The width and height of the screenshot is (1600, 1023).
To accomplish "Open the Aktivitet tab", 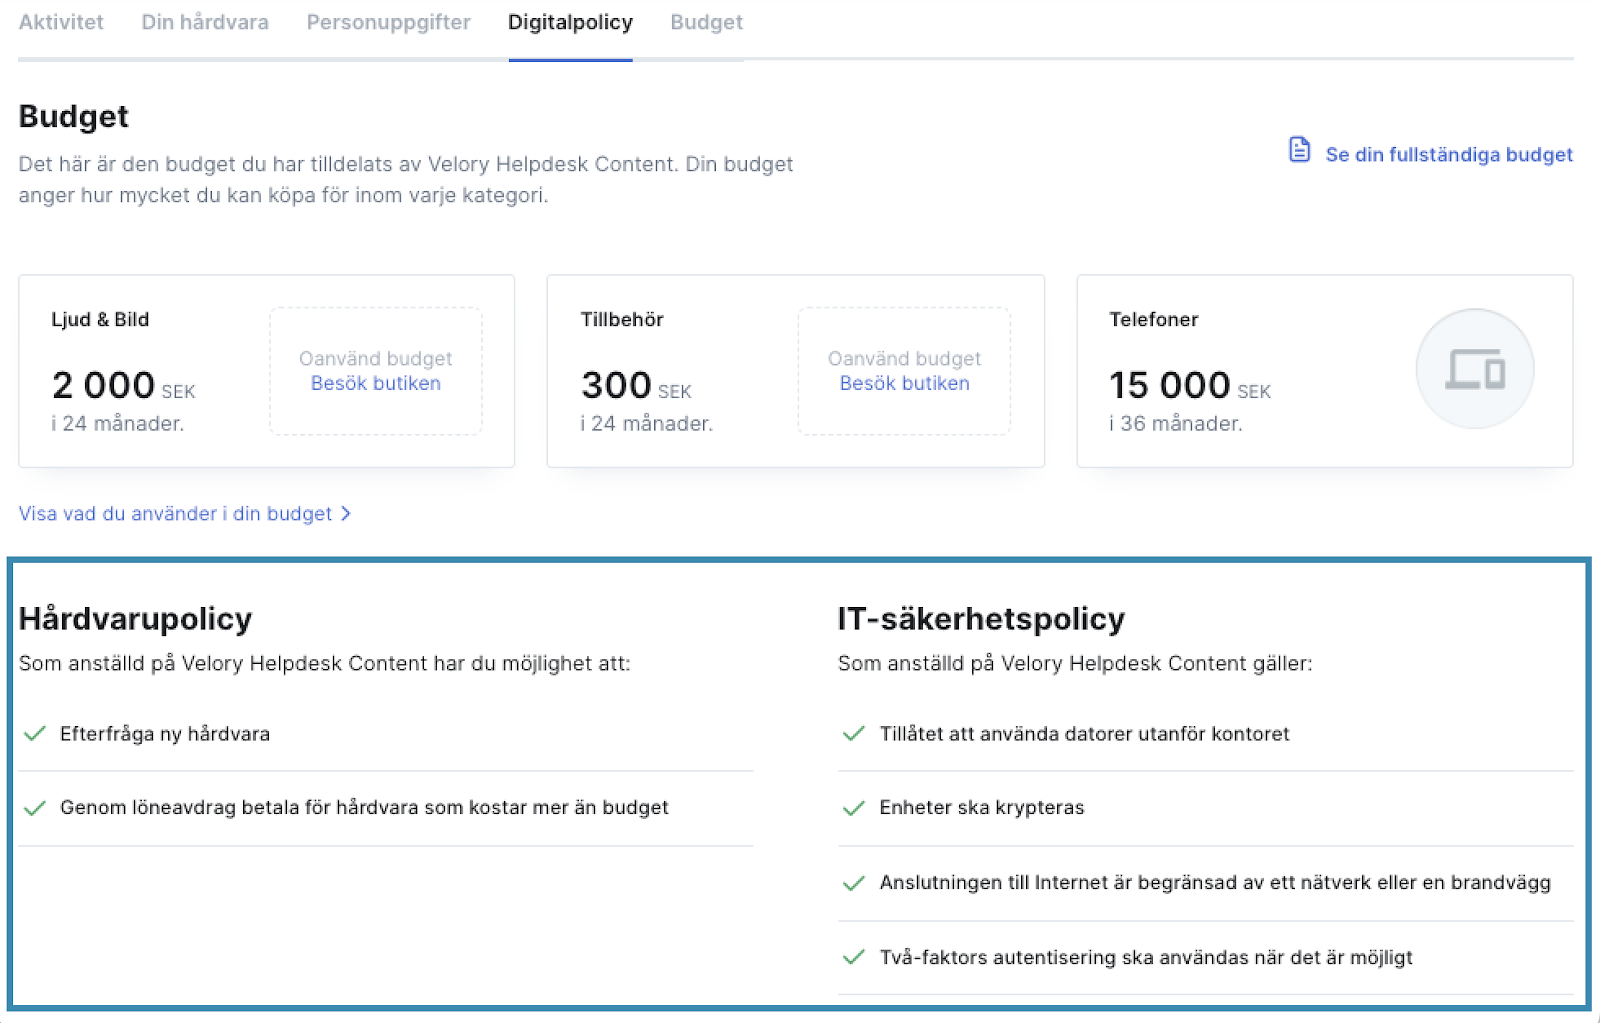I will click(61, 22).
